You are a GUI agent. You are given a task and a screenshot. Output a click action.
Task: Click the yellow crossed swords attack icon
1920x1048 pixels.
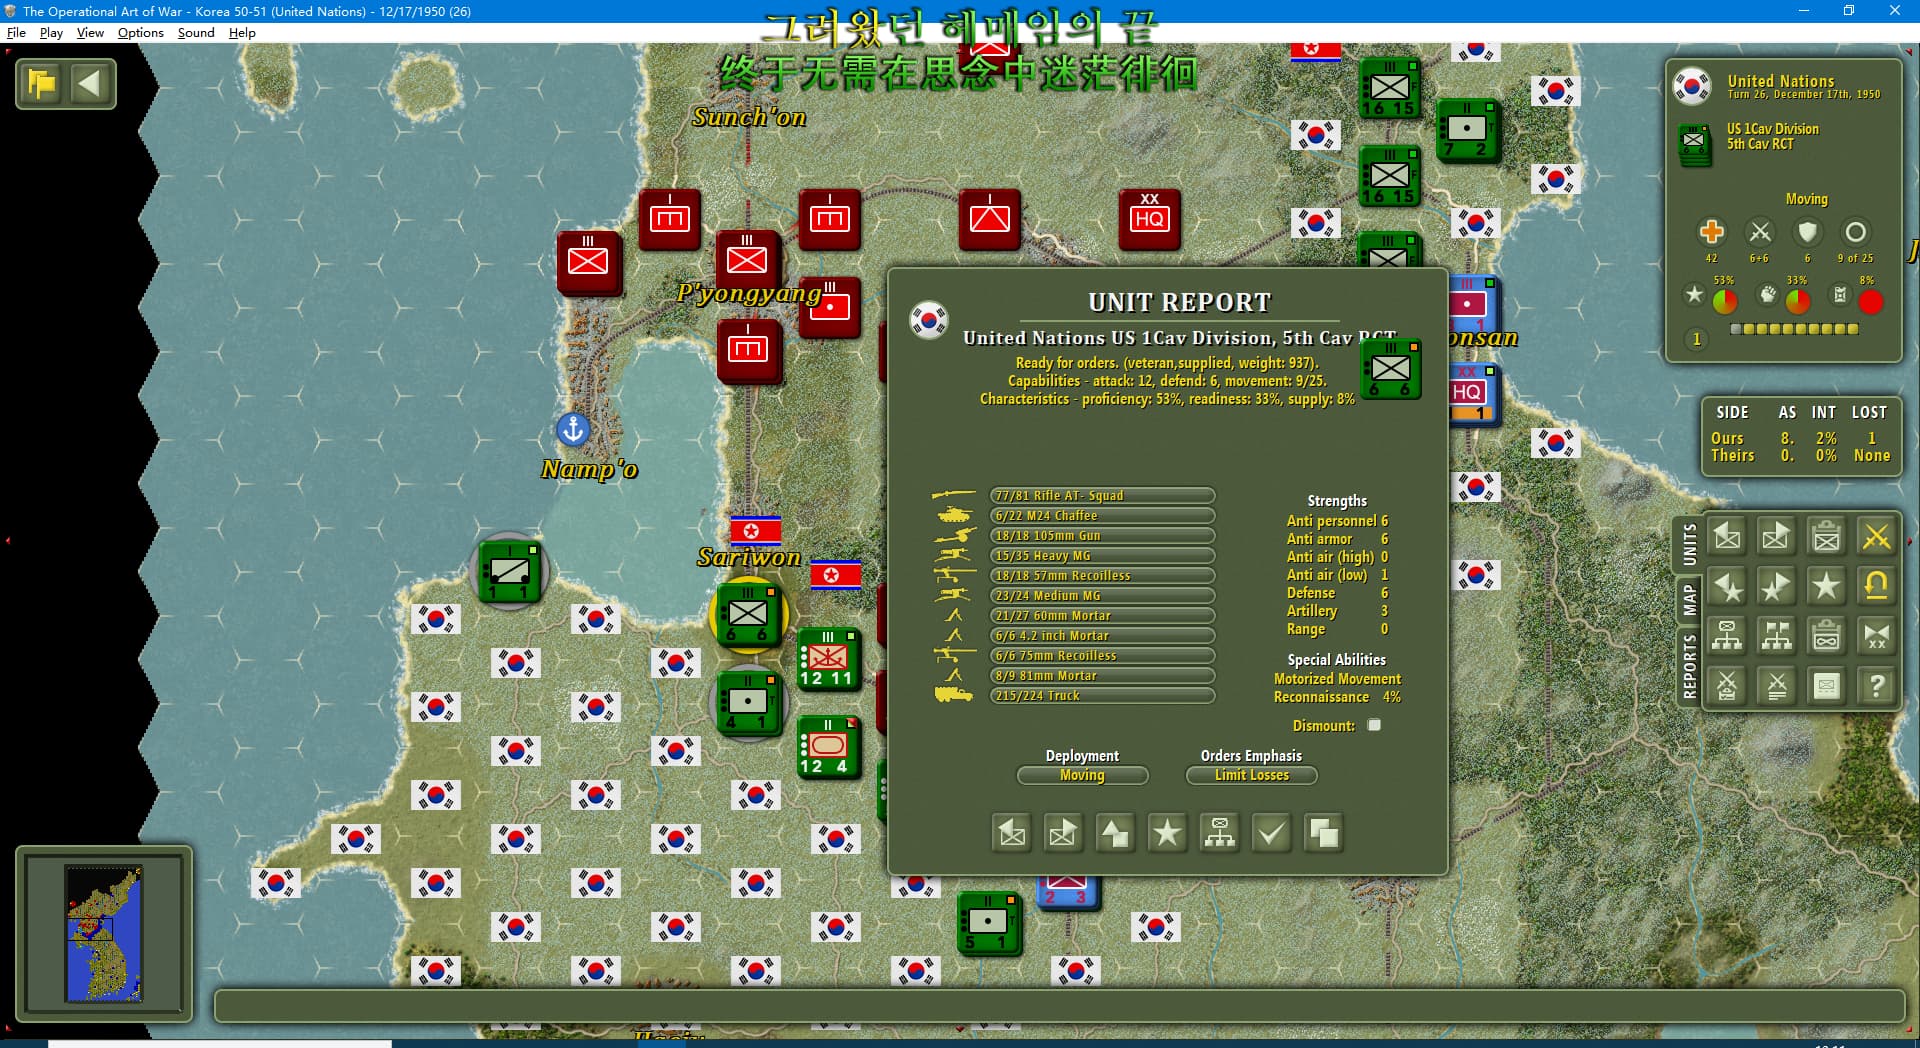coord(1877,537)
